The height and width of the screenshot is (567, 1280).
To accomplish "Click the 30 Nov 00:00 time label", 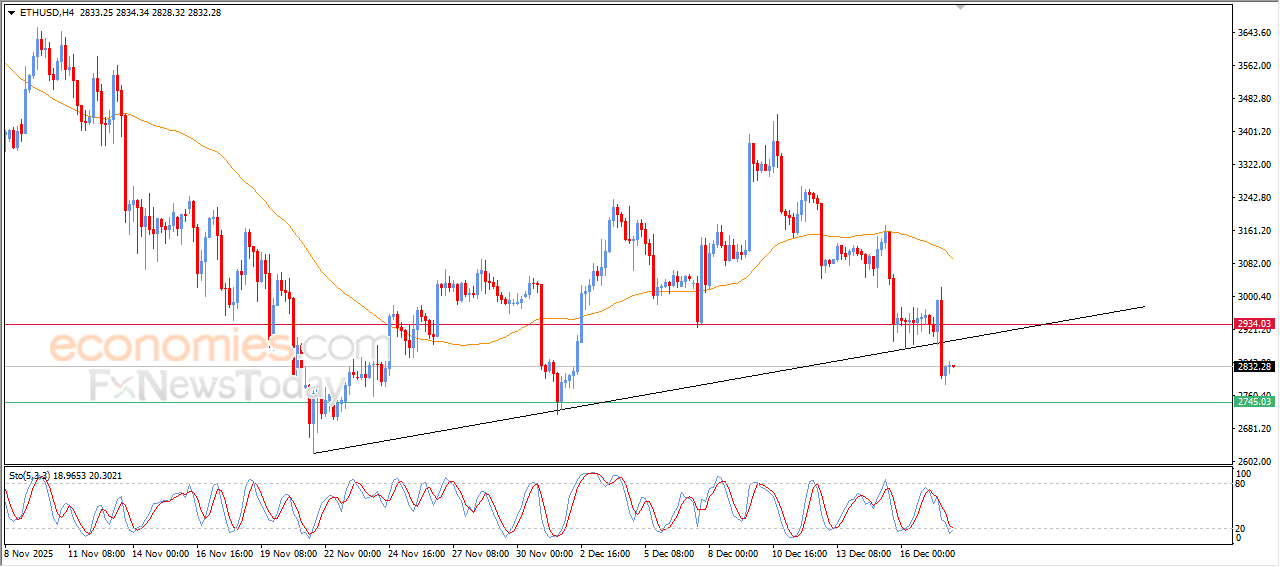I will tap(546, 552).
